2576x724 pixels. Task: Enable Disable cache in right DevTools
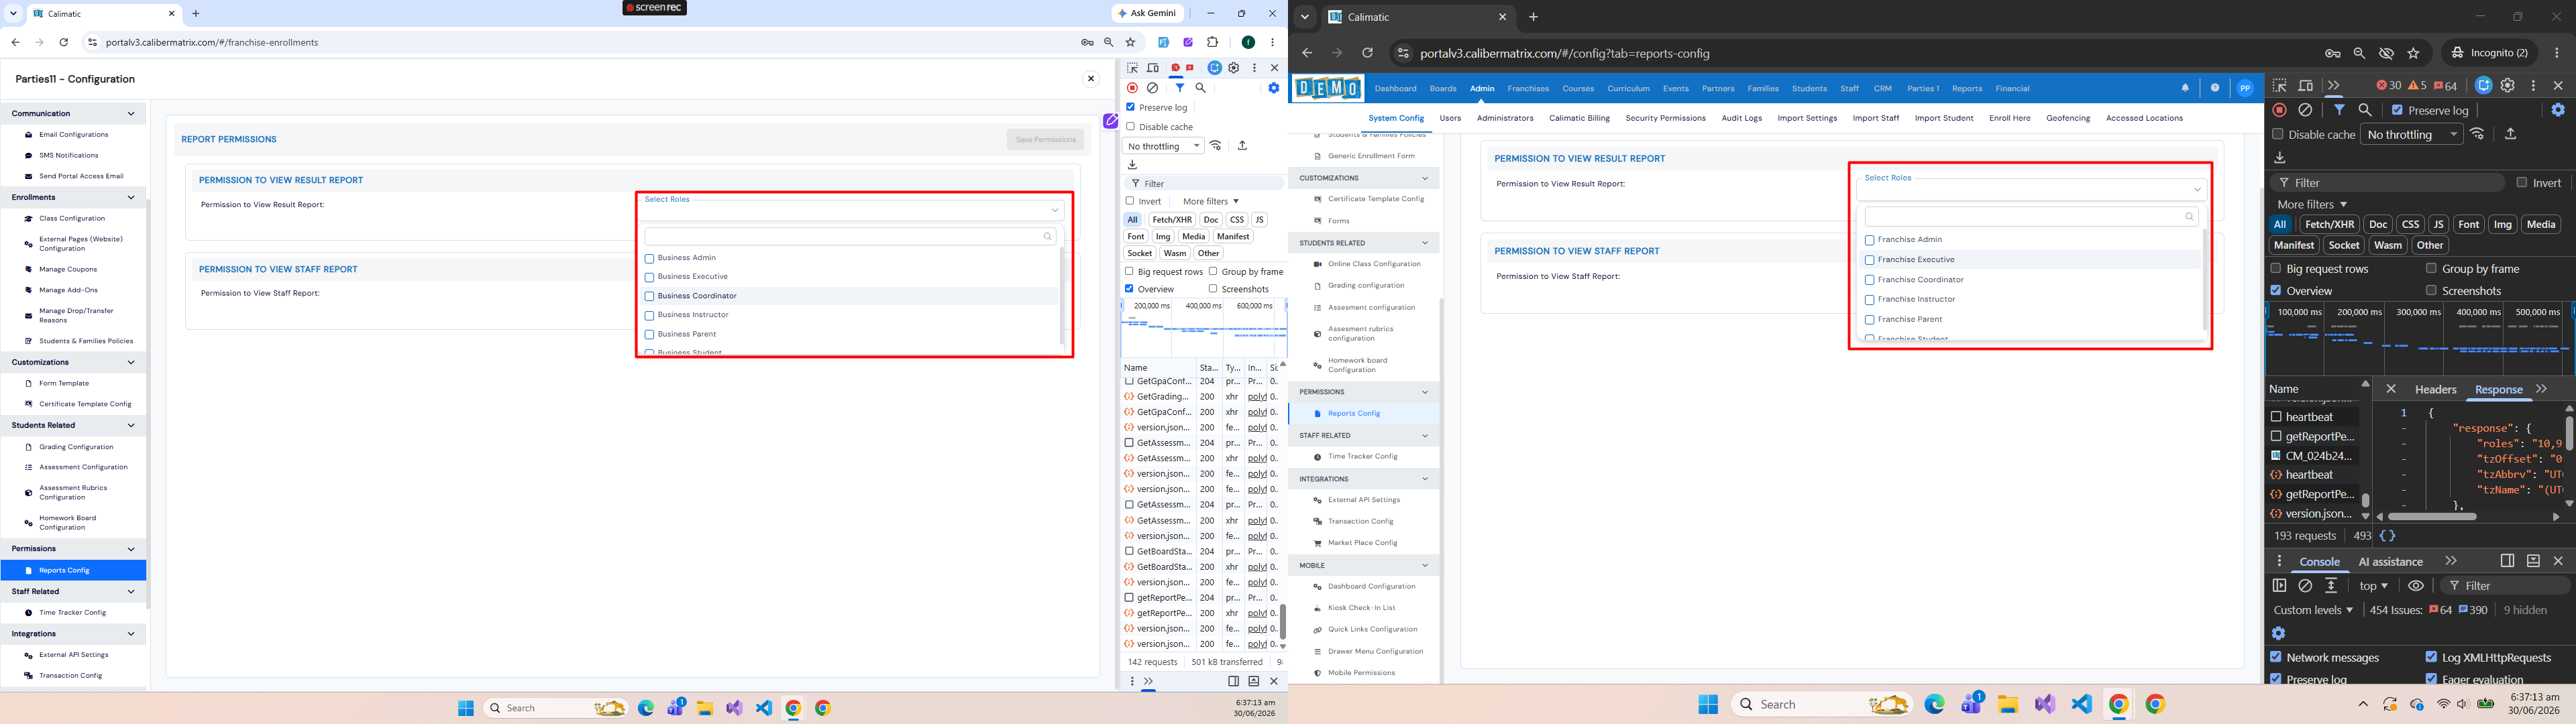pyautogui.click(x=2277, y=134)
